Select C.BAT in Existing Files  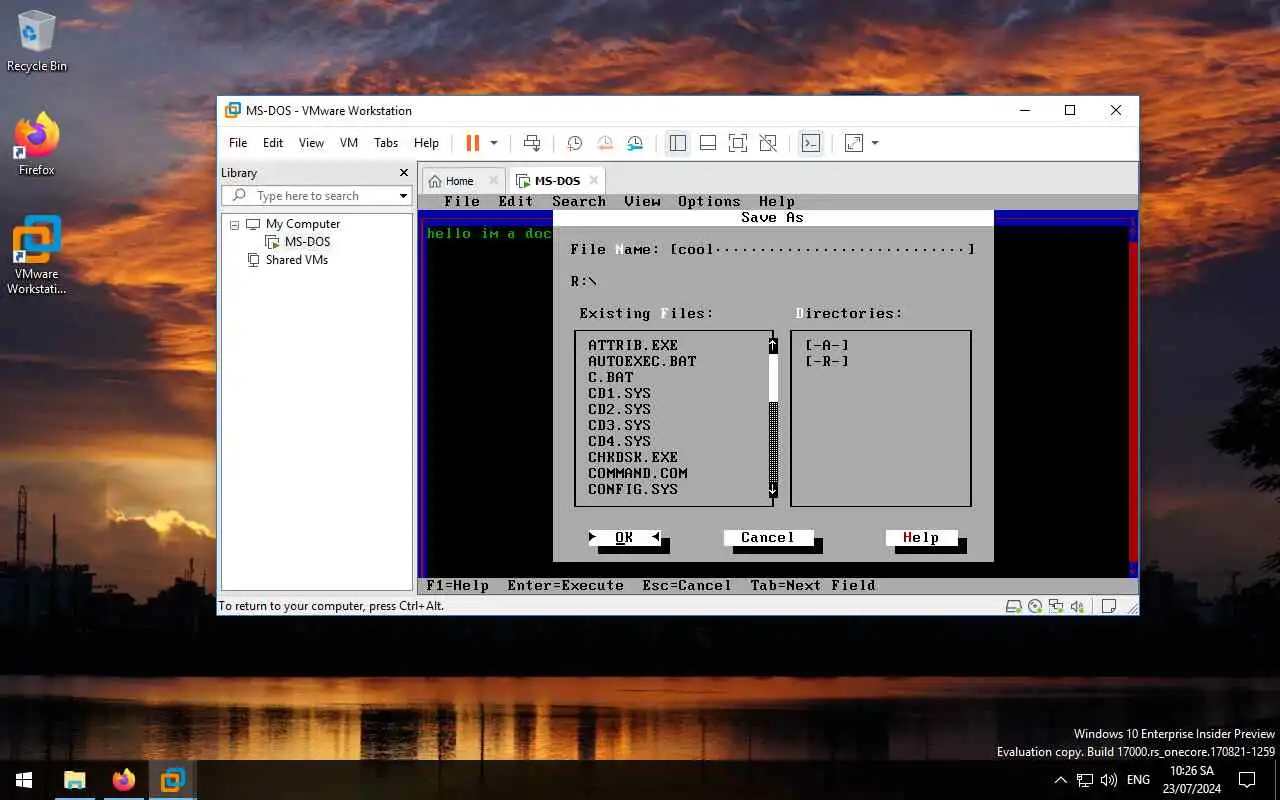click(x=610, y=377)
